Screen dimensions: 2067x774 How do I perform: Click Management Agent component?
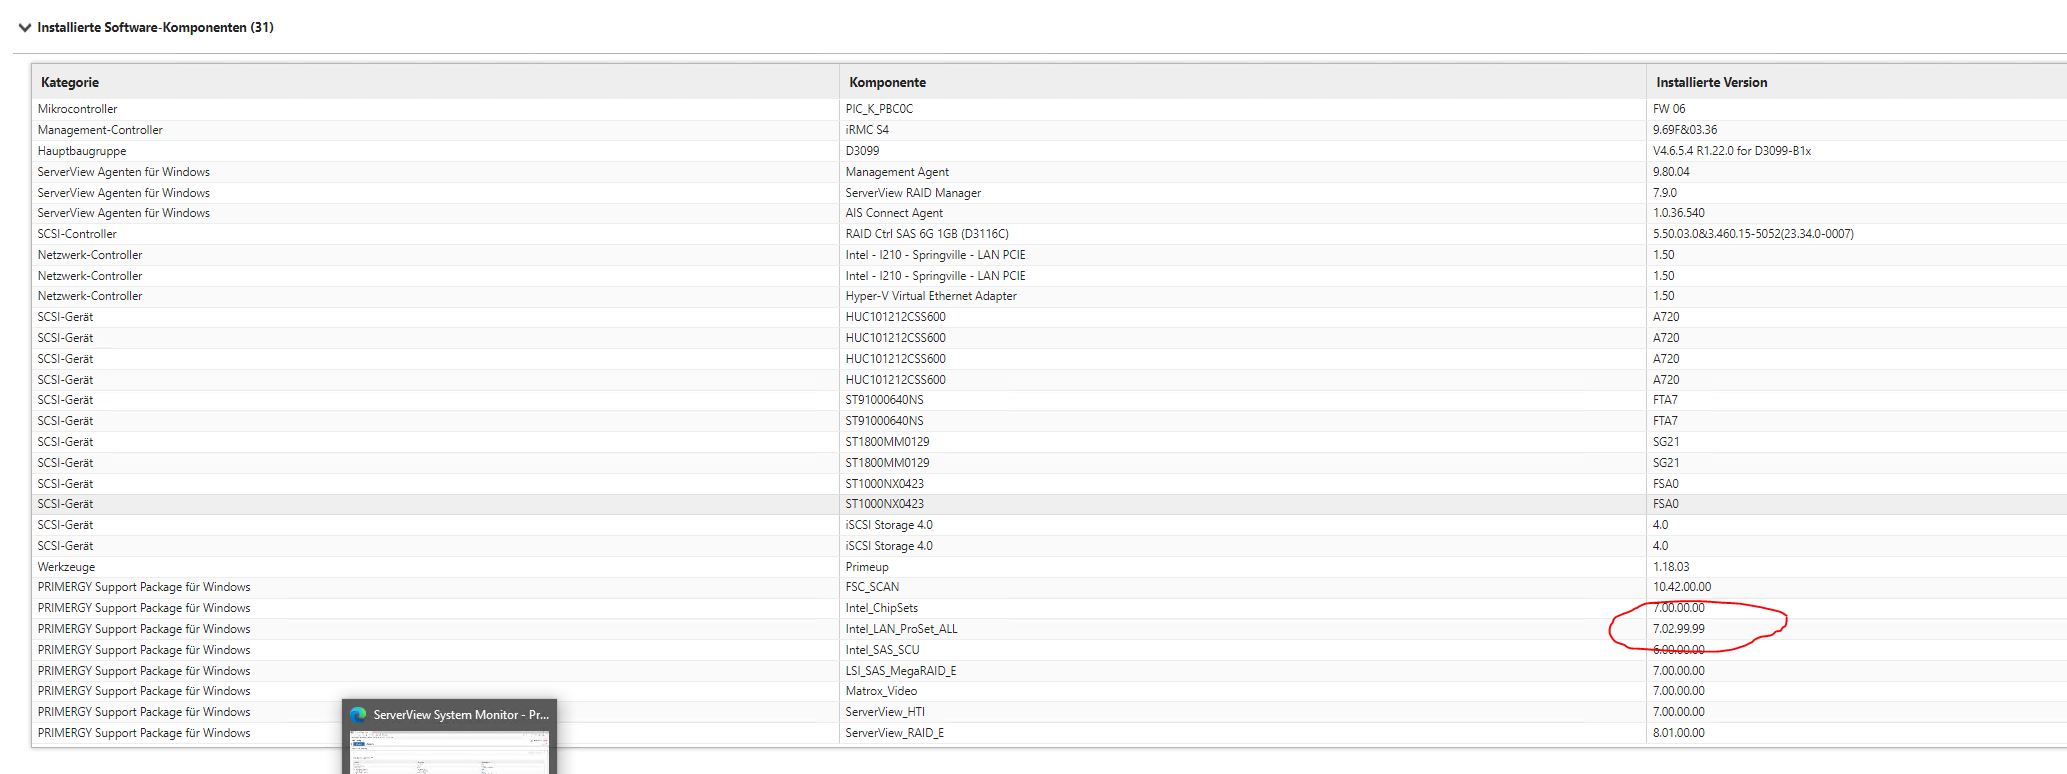[x=897, y=172]
